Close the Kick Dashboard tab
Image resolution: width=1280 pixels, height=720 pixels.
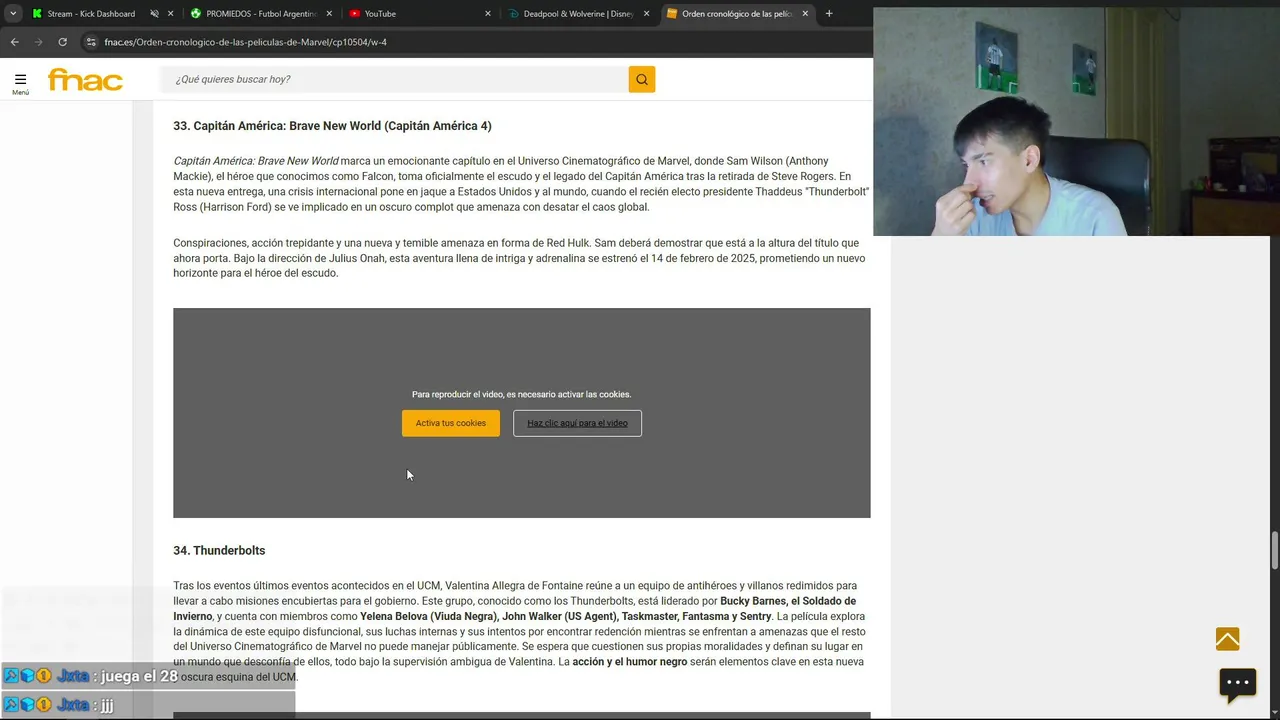click(x=170, y=14)
